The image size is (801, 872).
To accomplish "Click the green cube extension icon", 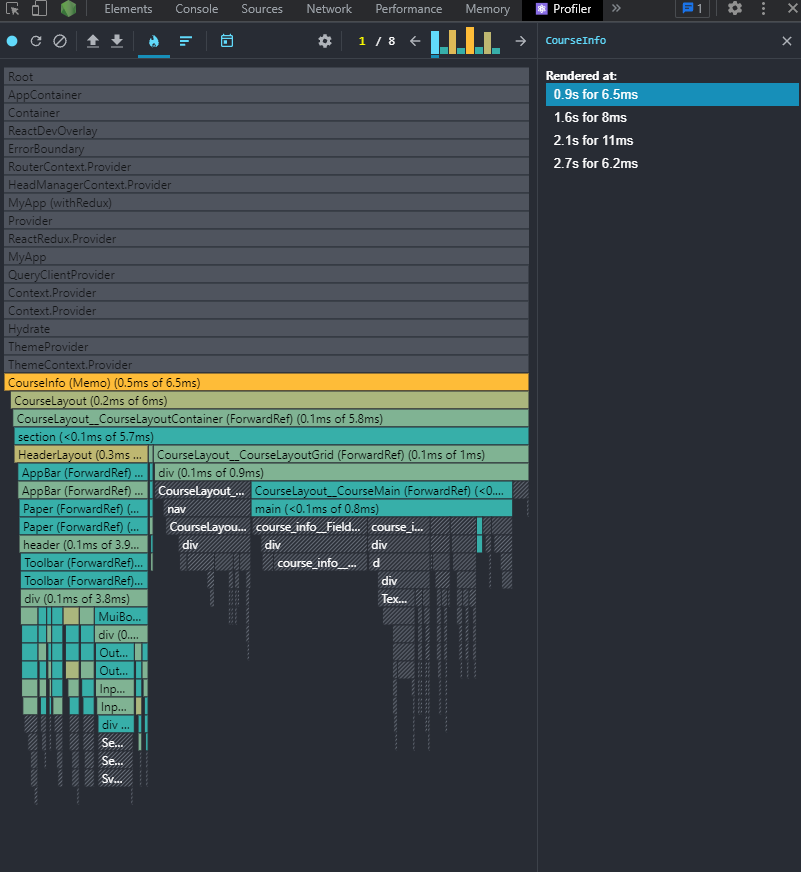I will (x=68, y=8).
